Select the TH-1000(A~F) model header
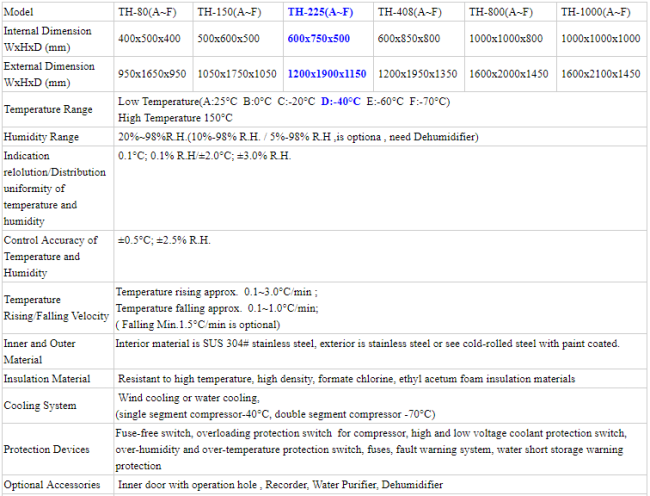Image resolution: width=650 pixels, height=496 pixels. point(596,12)
